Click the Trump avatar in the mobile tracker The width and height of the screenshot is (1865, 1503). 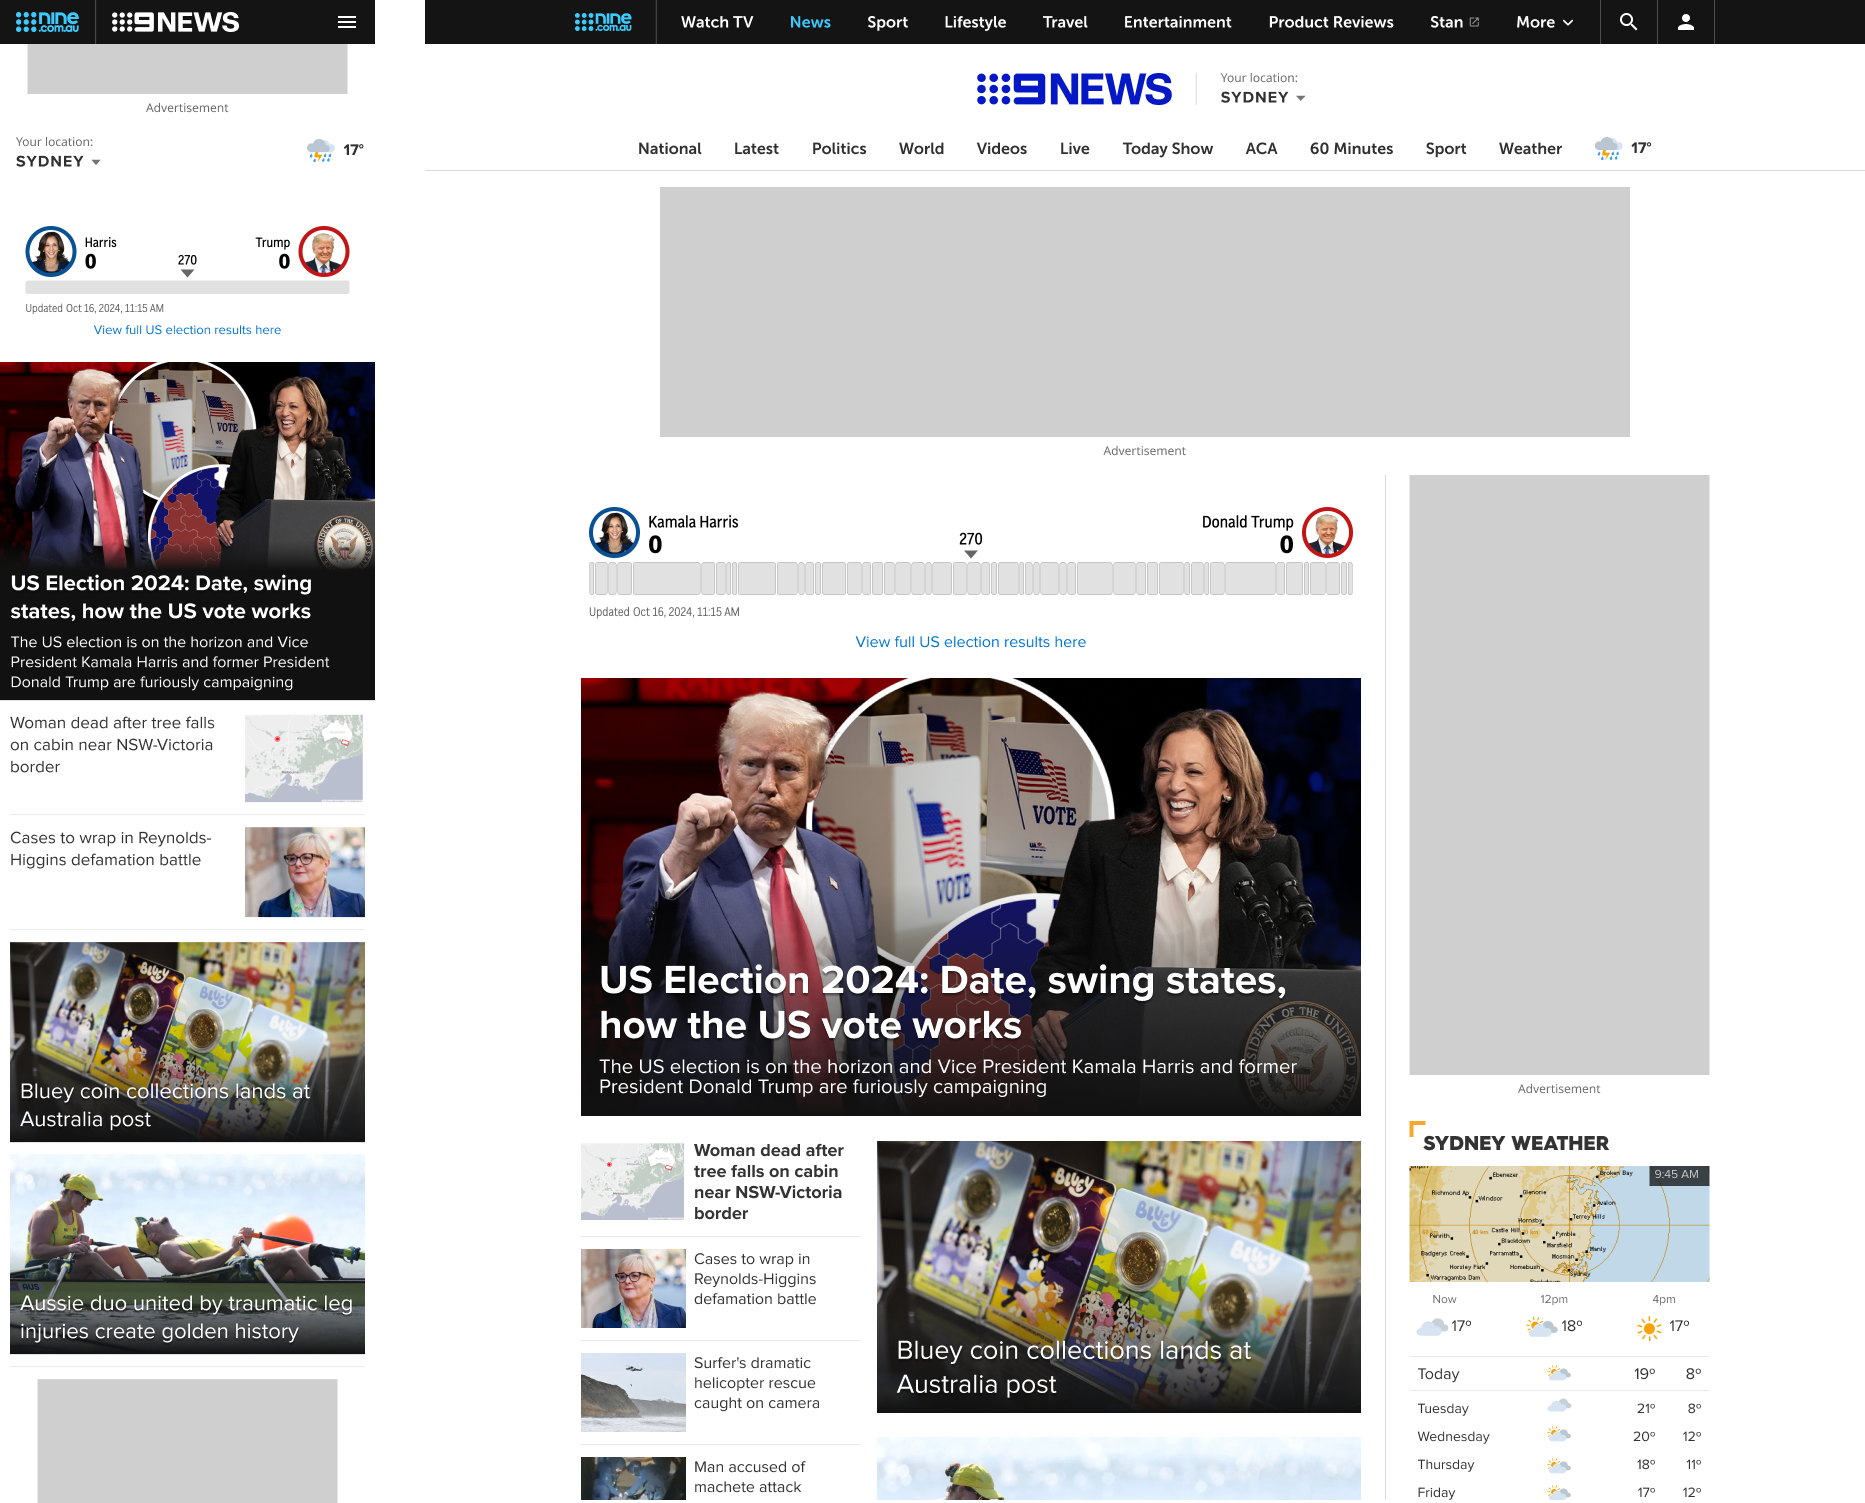tap(324, 251)
